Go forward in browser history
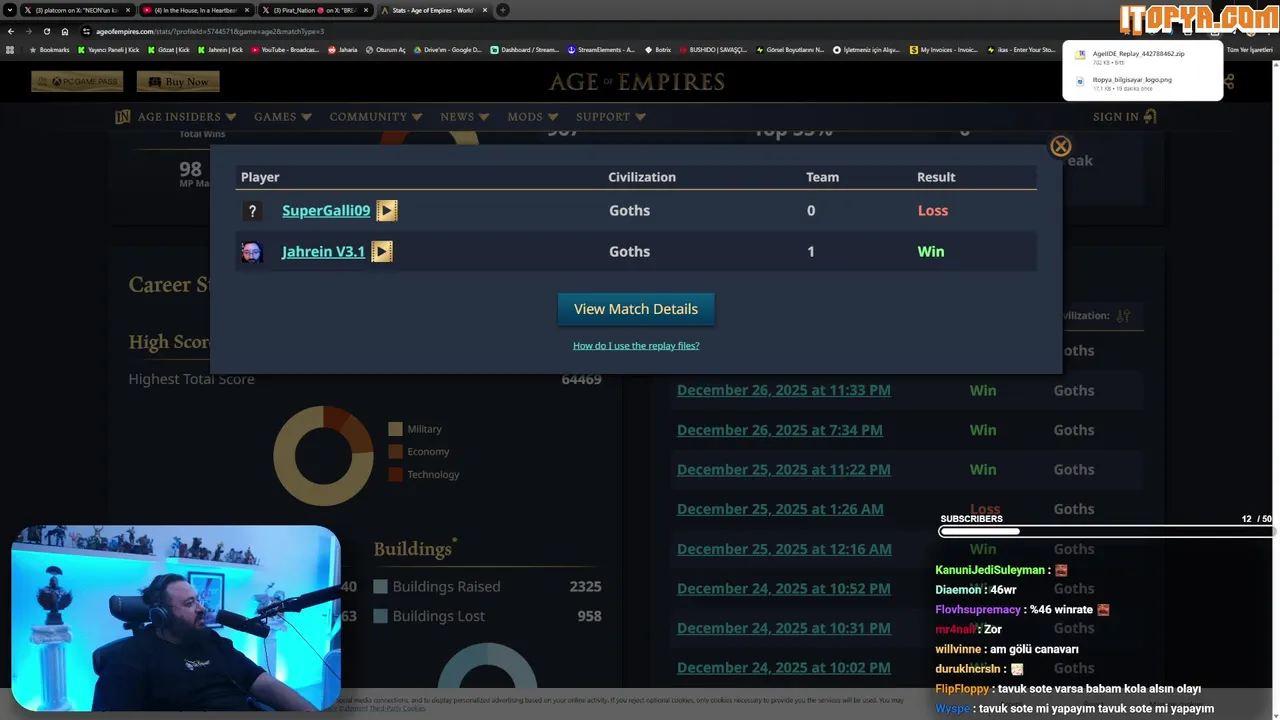 point(28,31)
